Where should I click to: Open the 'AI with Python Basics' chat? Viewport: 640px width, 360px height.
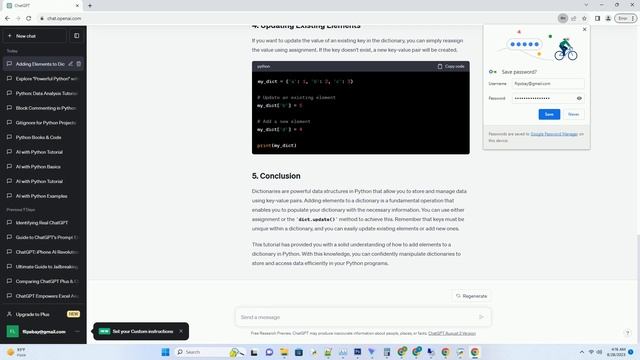tap(43, 167)
